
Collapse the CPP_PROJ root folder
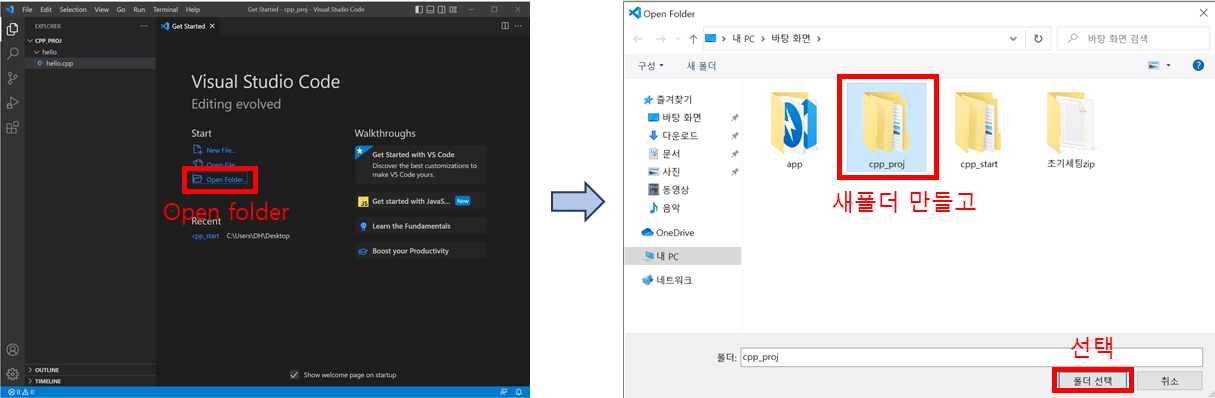tap(46, 42)
